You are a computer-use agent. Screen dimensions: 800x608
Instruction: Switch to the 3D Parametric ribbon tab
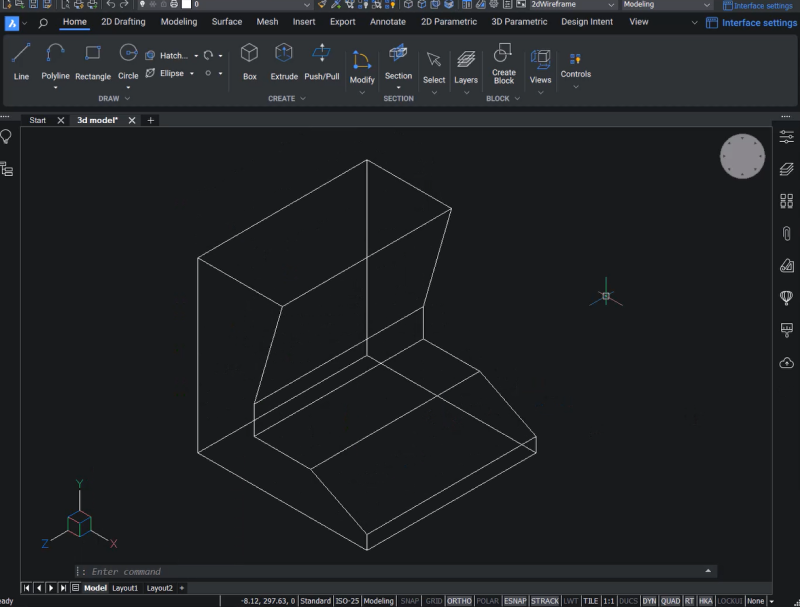click(519, 21)
